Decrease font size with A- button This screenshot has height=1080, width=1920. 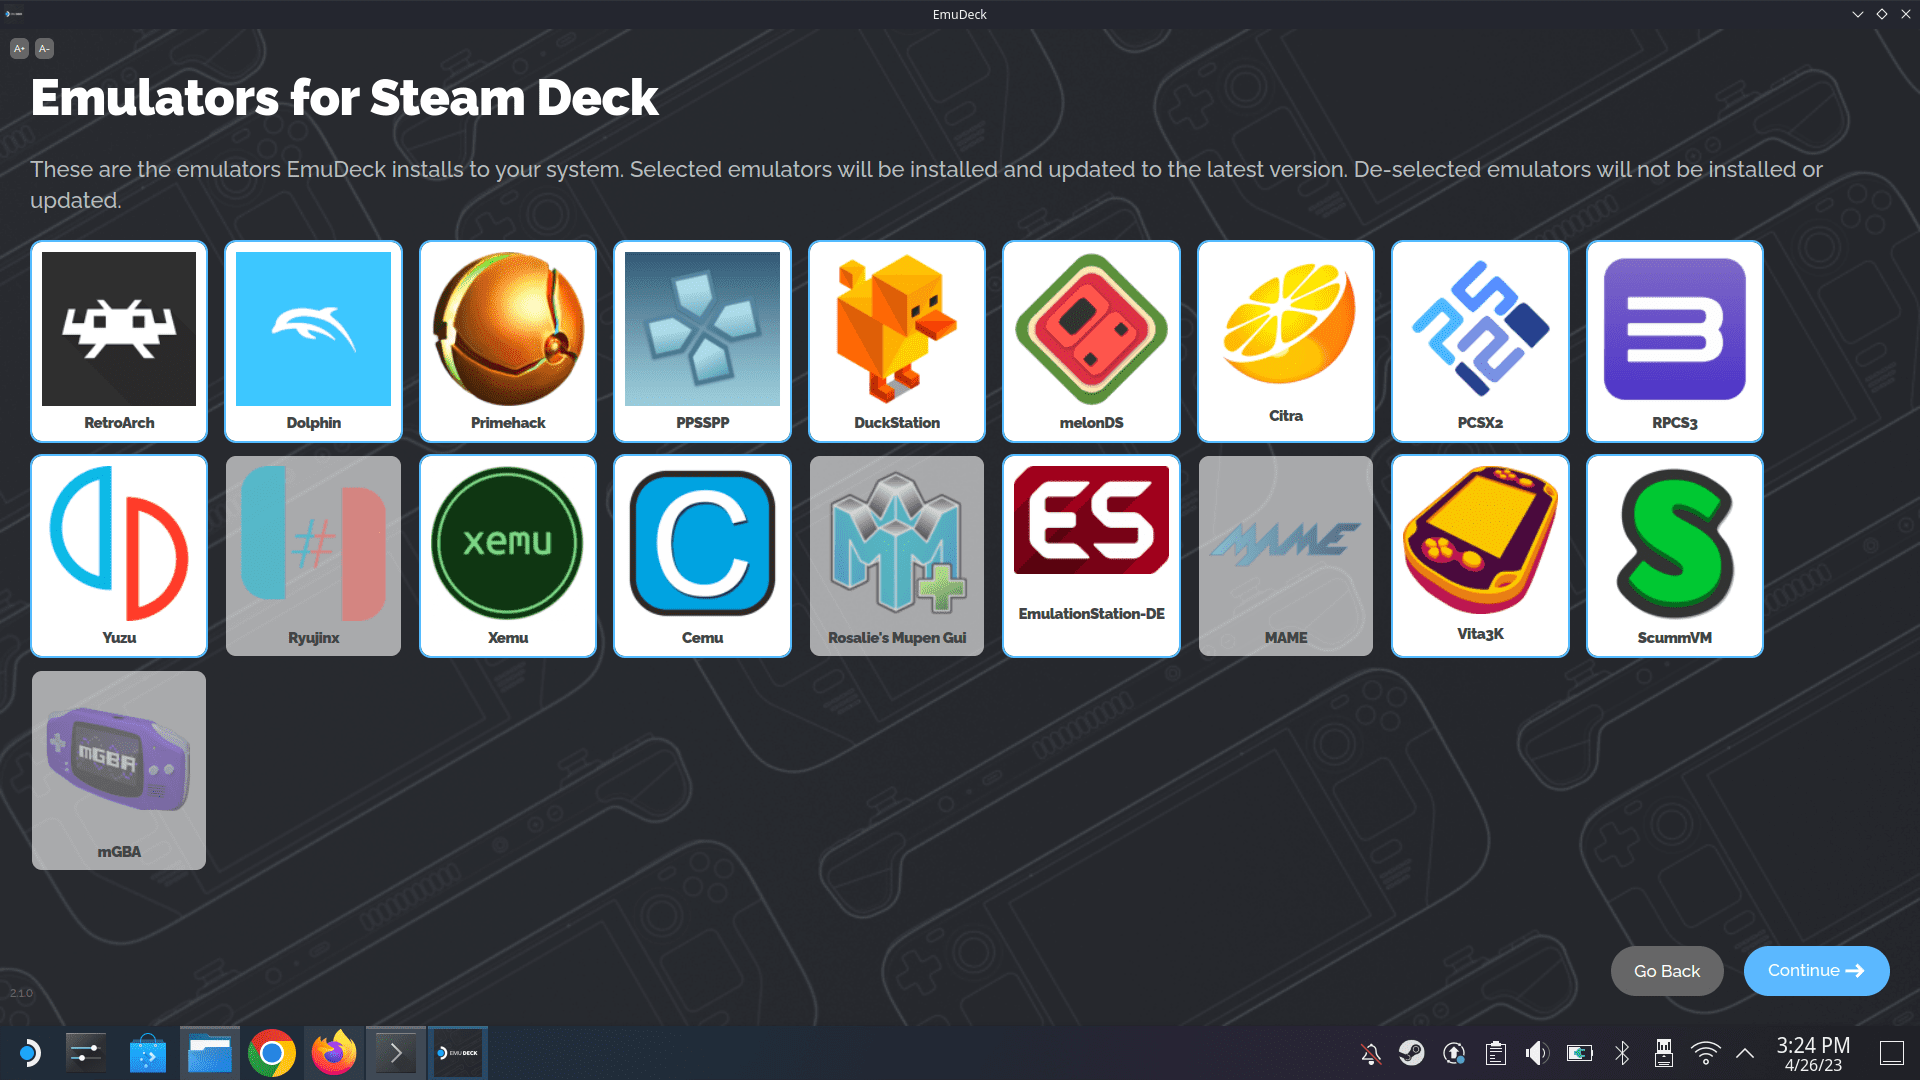pos(44,48)
